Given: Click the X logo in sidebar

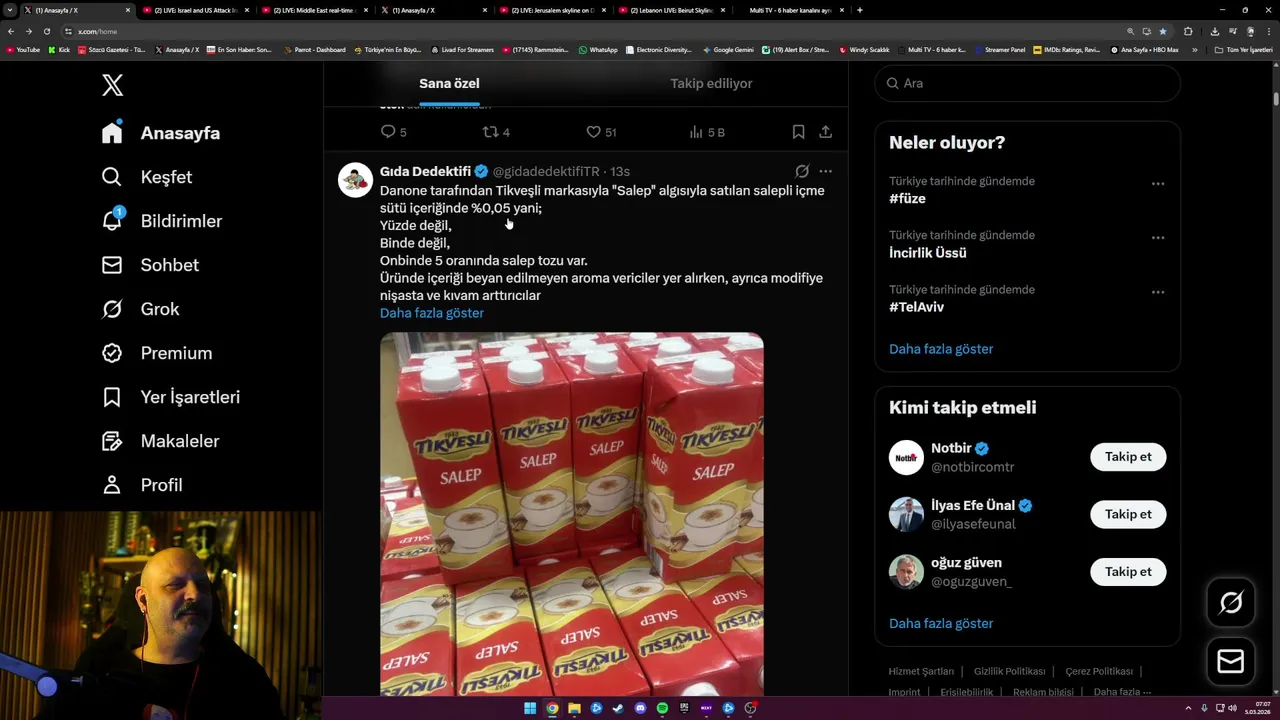Looking at the screenshot, I should pyautogui.click(x=113, y=85).
